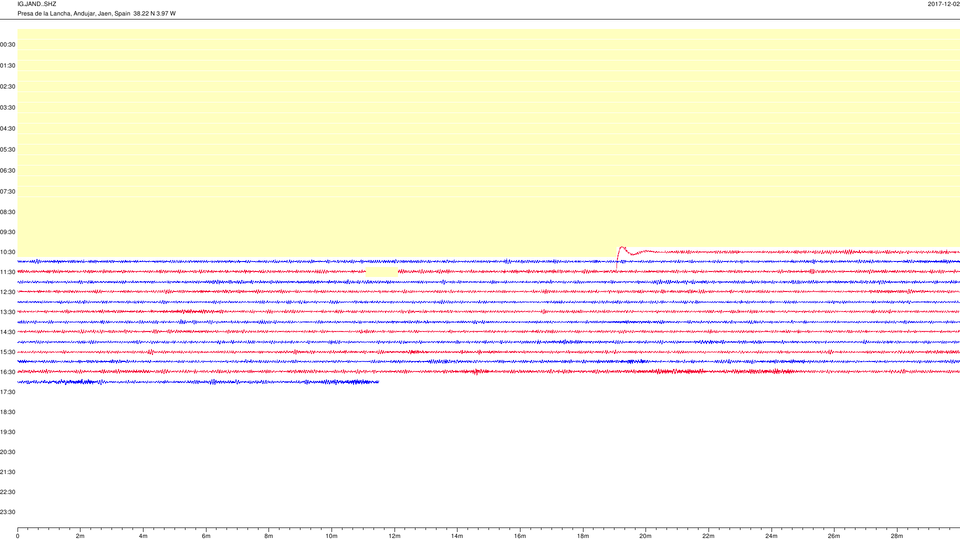Select the 20:30 time label
Screen dimensions: 960x540
pyautogui.click(x=8, y=452)
